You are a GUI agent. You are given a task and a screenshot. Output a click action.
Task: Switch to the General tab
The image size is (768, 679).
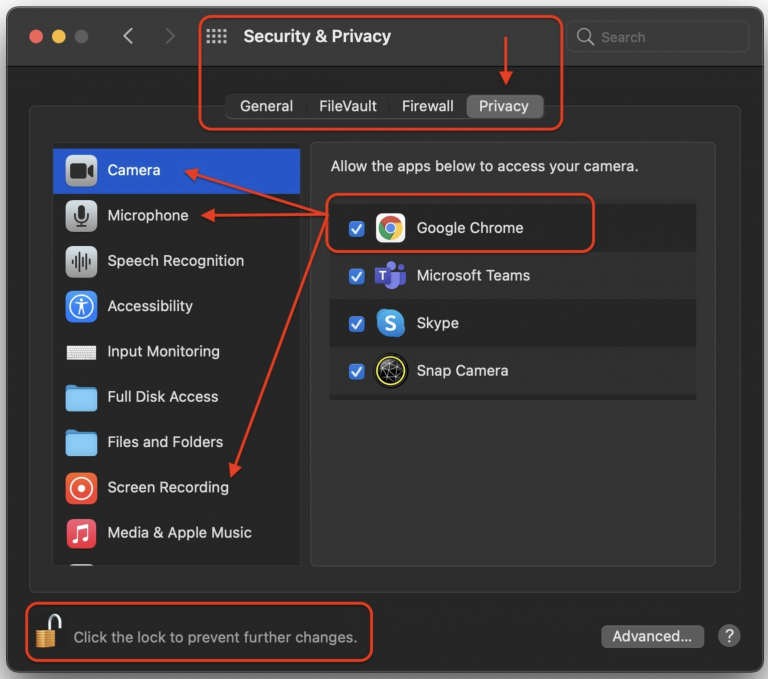point(266,106)
